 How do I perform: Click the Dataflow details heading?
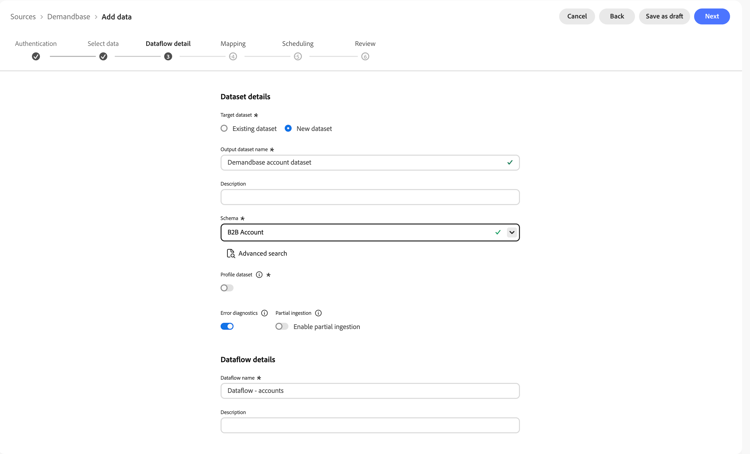click(248, 360)
